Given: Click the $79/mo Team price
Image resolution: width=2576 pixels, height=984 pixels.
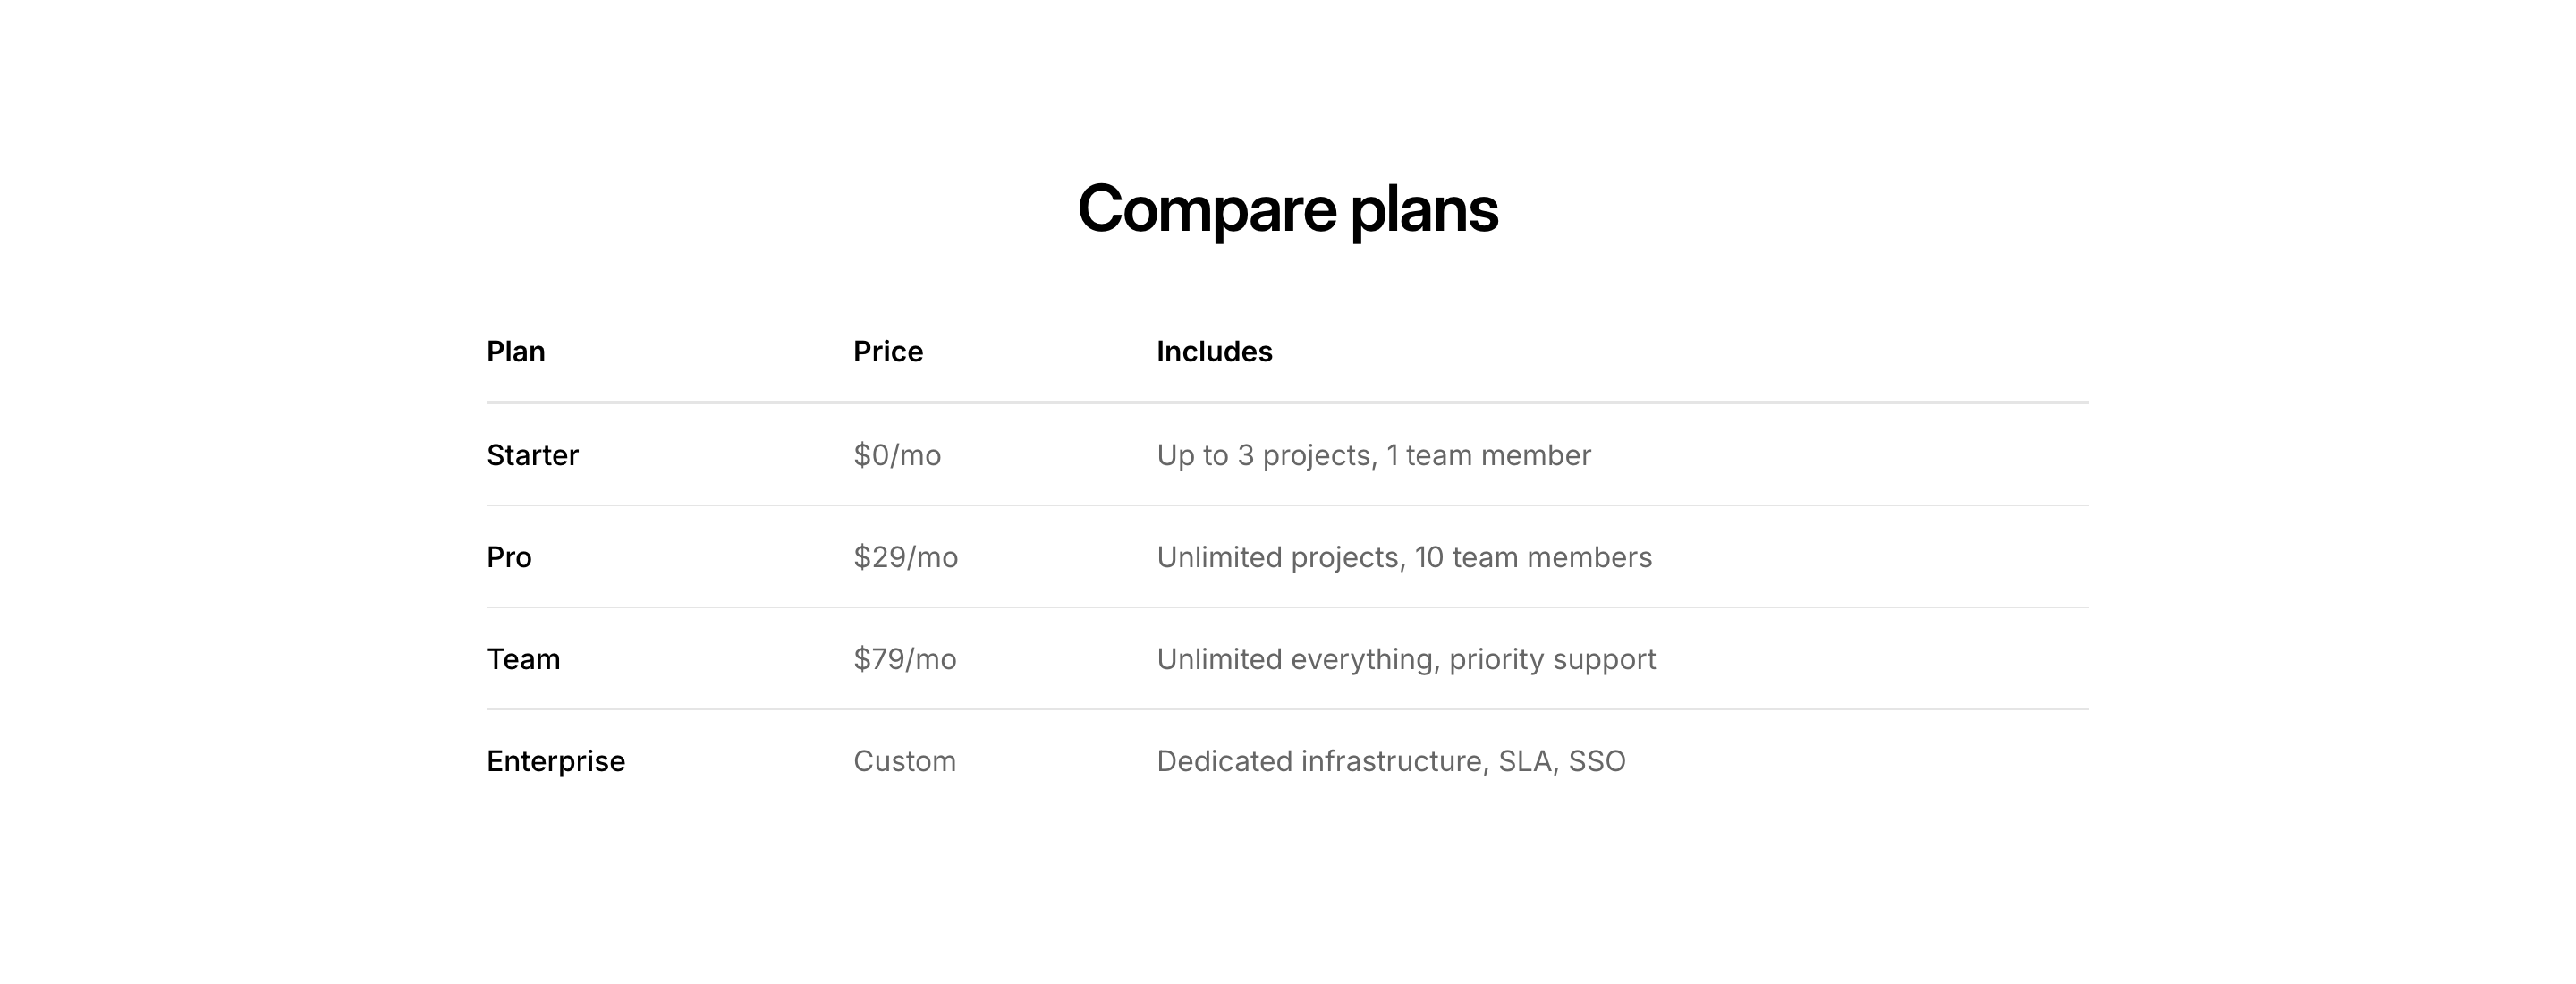Looking at the screenshot, I should pyautogui.click(x=904, y=660).
